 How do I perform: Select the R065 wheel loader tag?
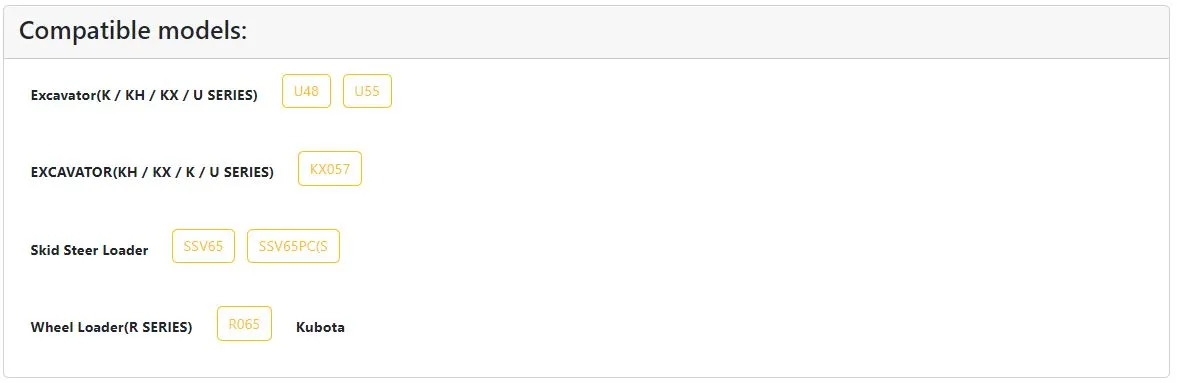(244, 324)
